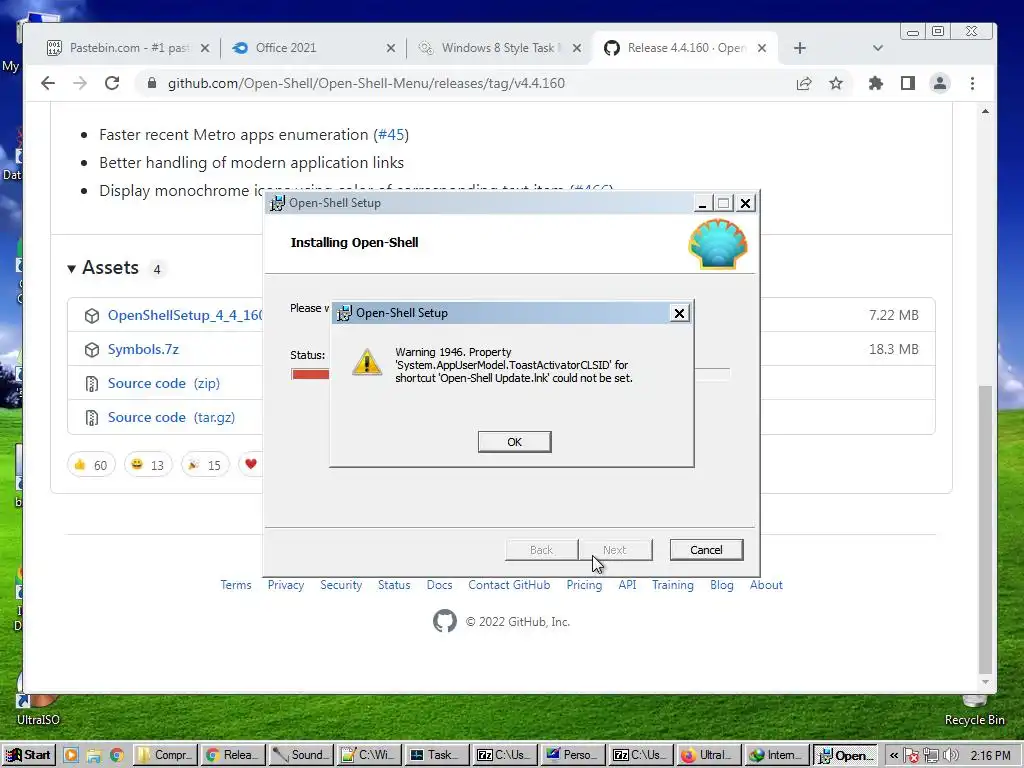The width and height of the screenshot is (1024, 768).
Task: Download Symbols.7z asset
Action: click(x=143, y=349)
